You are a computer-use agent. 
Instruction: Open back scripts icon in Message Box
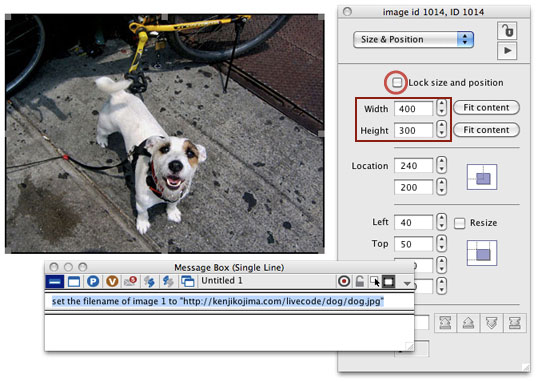point(168,282)
